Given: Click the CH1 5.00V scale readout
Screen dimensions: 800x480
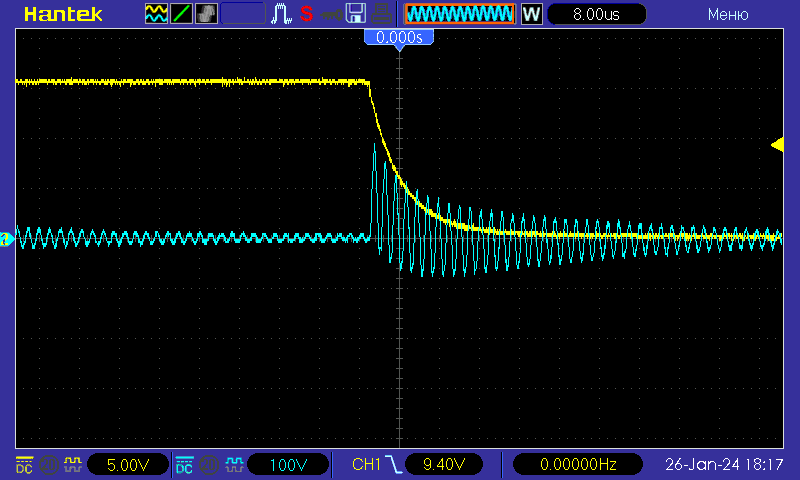Looking at the screenshot, I should pyautogui.click(x=128, y=465).
